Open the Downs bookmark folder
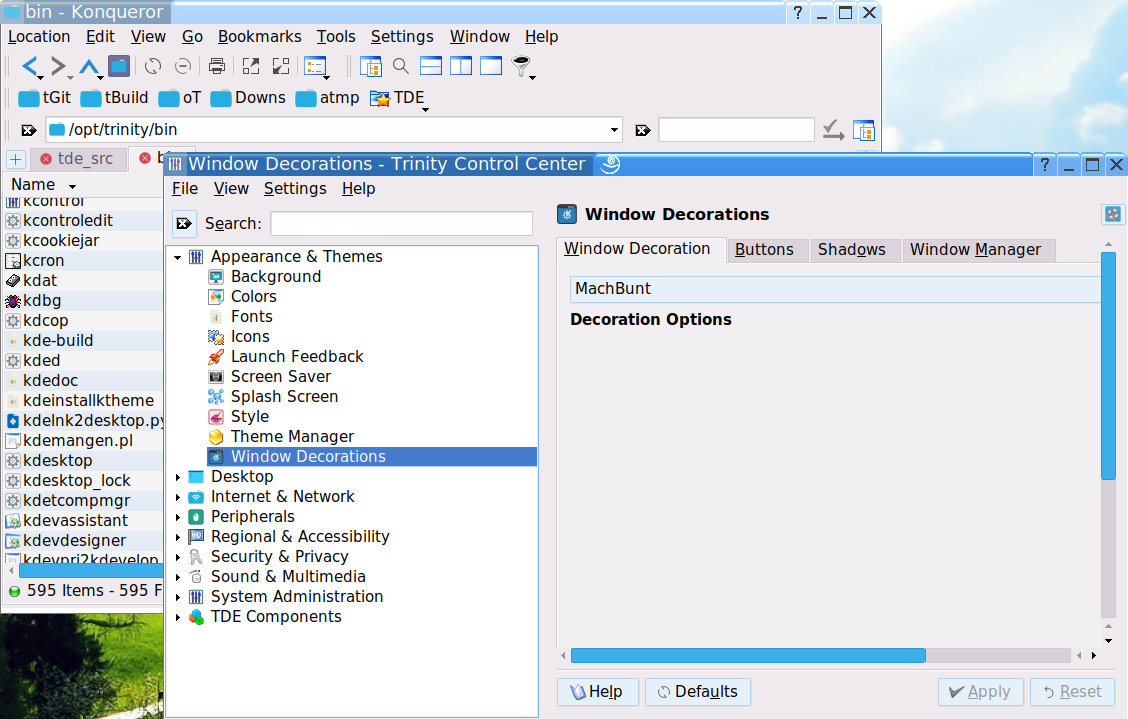Screen dimensions: 1128x719 tap(248, 98)
